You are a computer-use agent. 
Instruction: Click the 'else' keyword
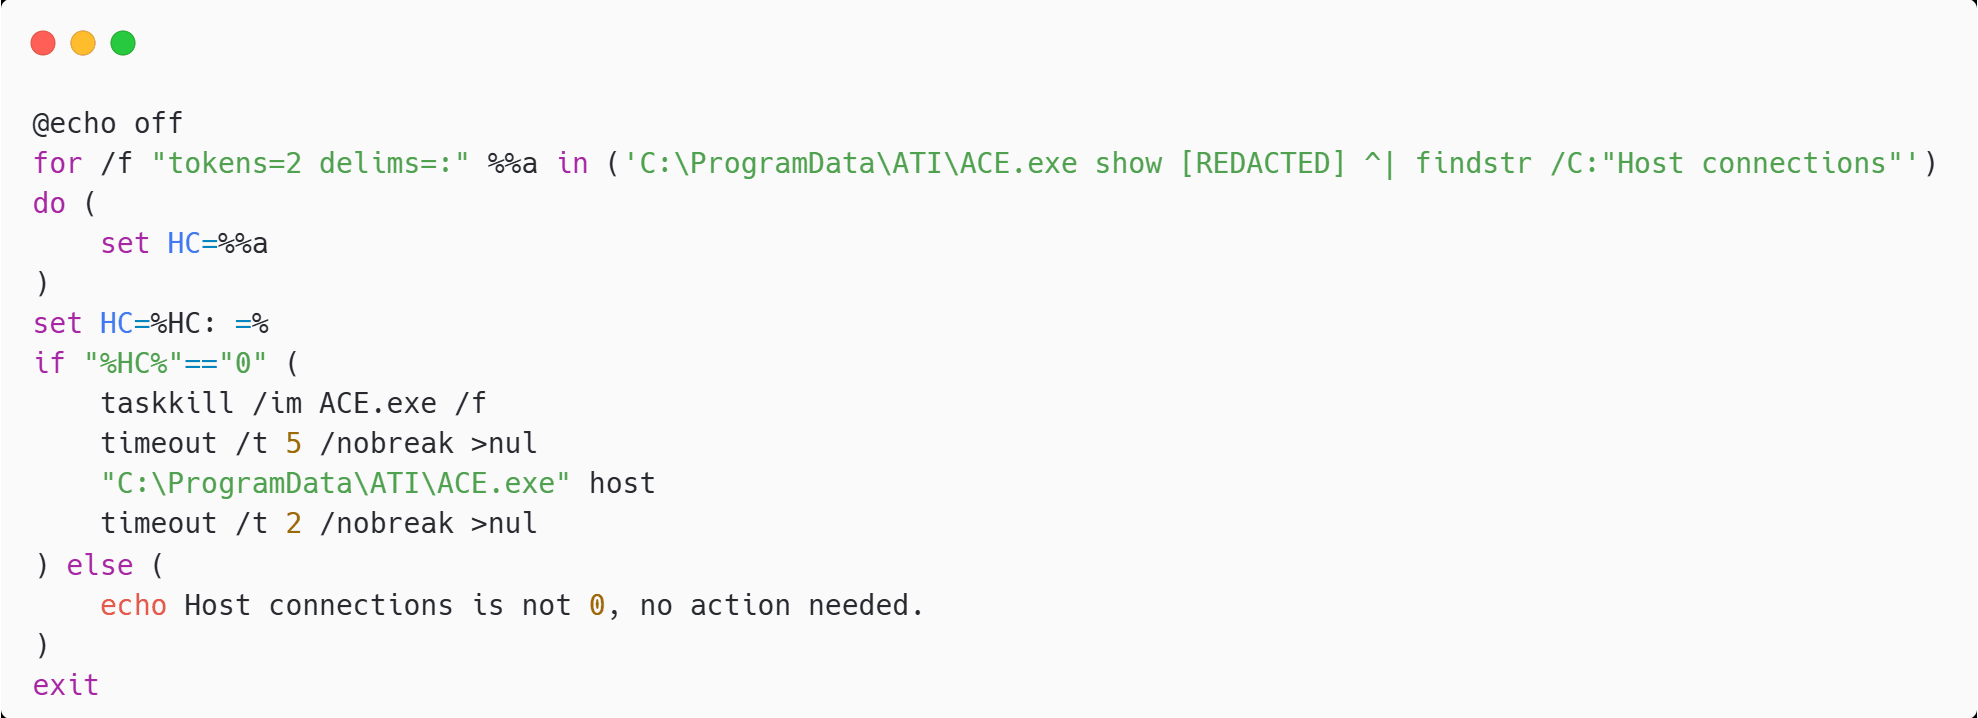tap(100, 566)
